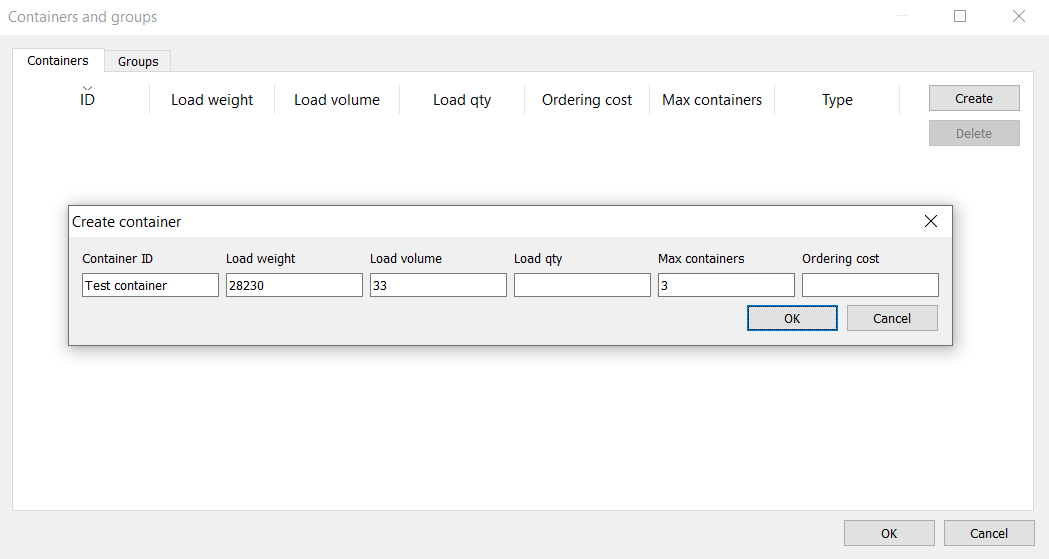Cancel the Create container dialog

[x=892, y=319]
